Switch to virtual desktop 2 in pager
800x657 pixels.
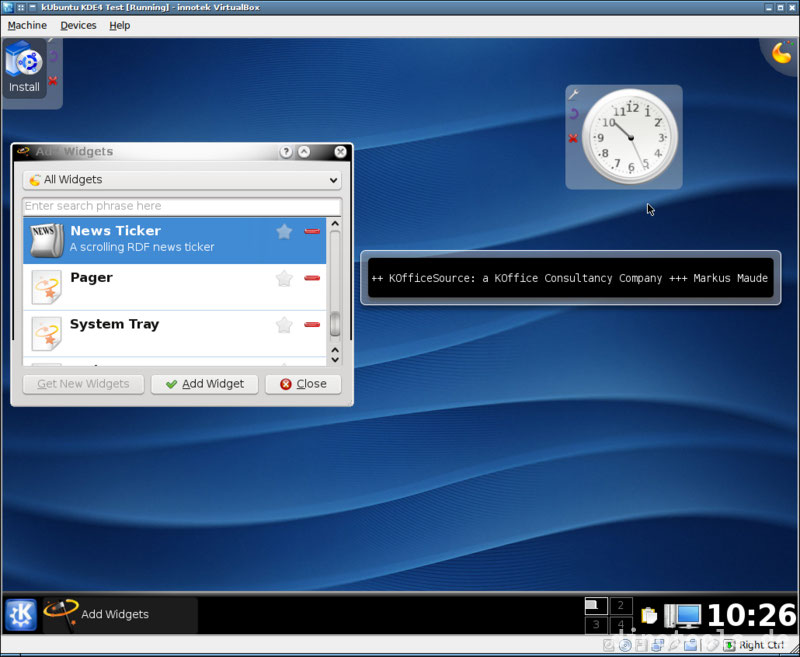point(621,605)
